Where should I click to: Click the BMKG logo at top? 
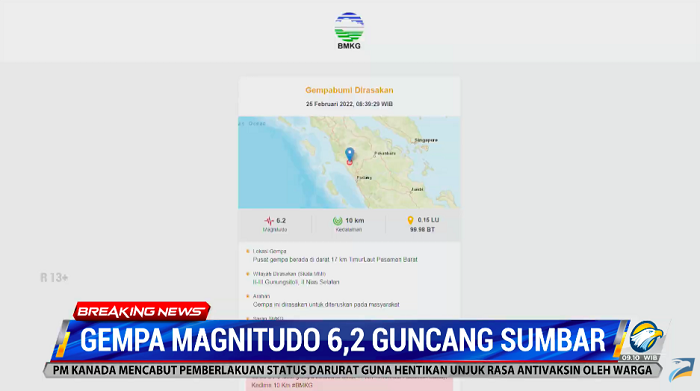pos(349,30)
